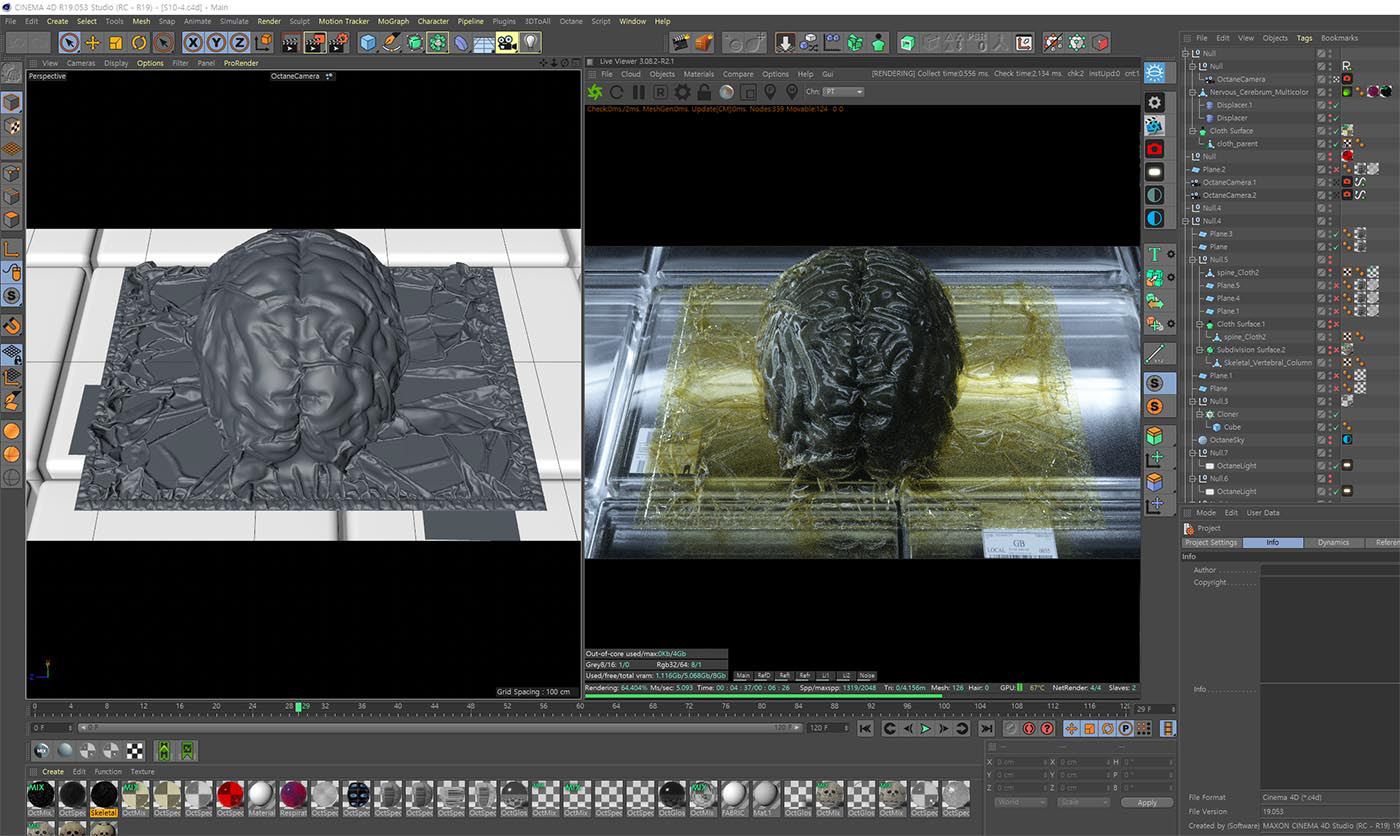
Task: Open Live Viewer Materials menu
Action: [x=699, y=74]
